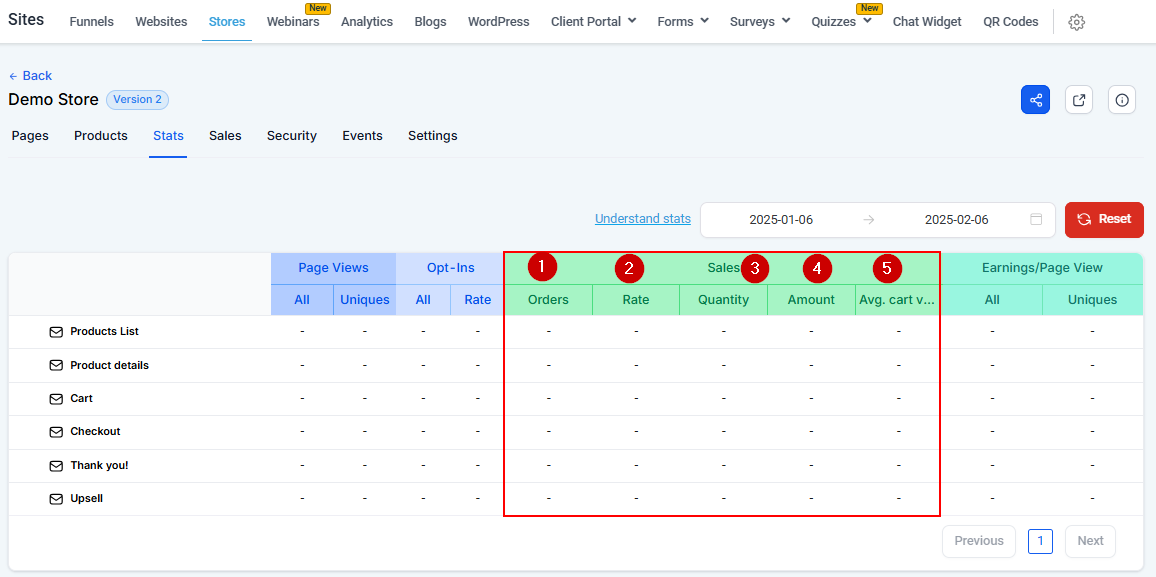Click the Earnings/Page View header
The width and height of the screenshot is (1156, 577).
(x=1042, y=268)
